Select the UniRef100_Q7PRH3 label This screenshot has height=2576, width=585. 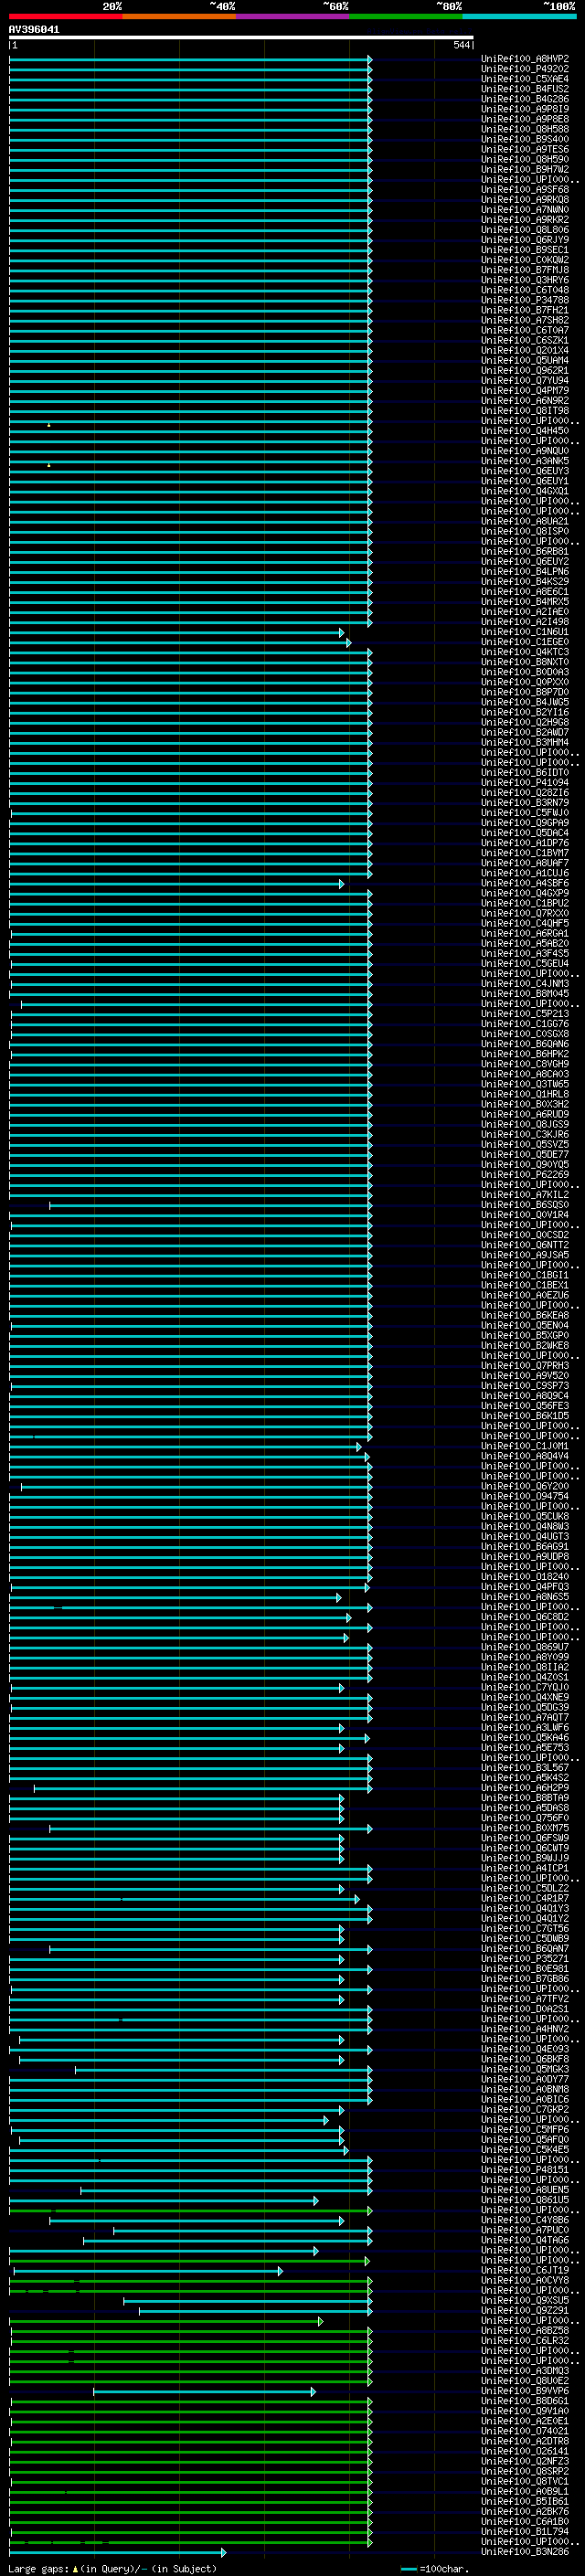(525, 1366)
